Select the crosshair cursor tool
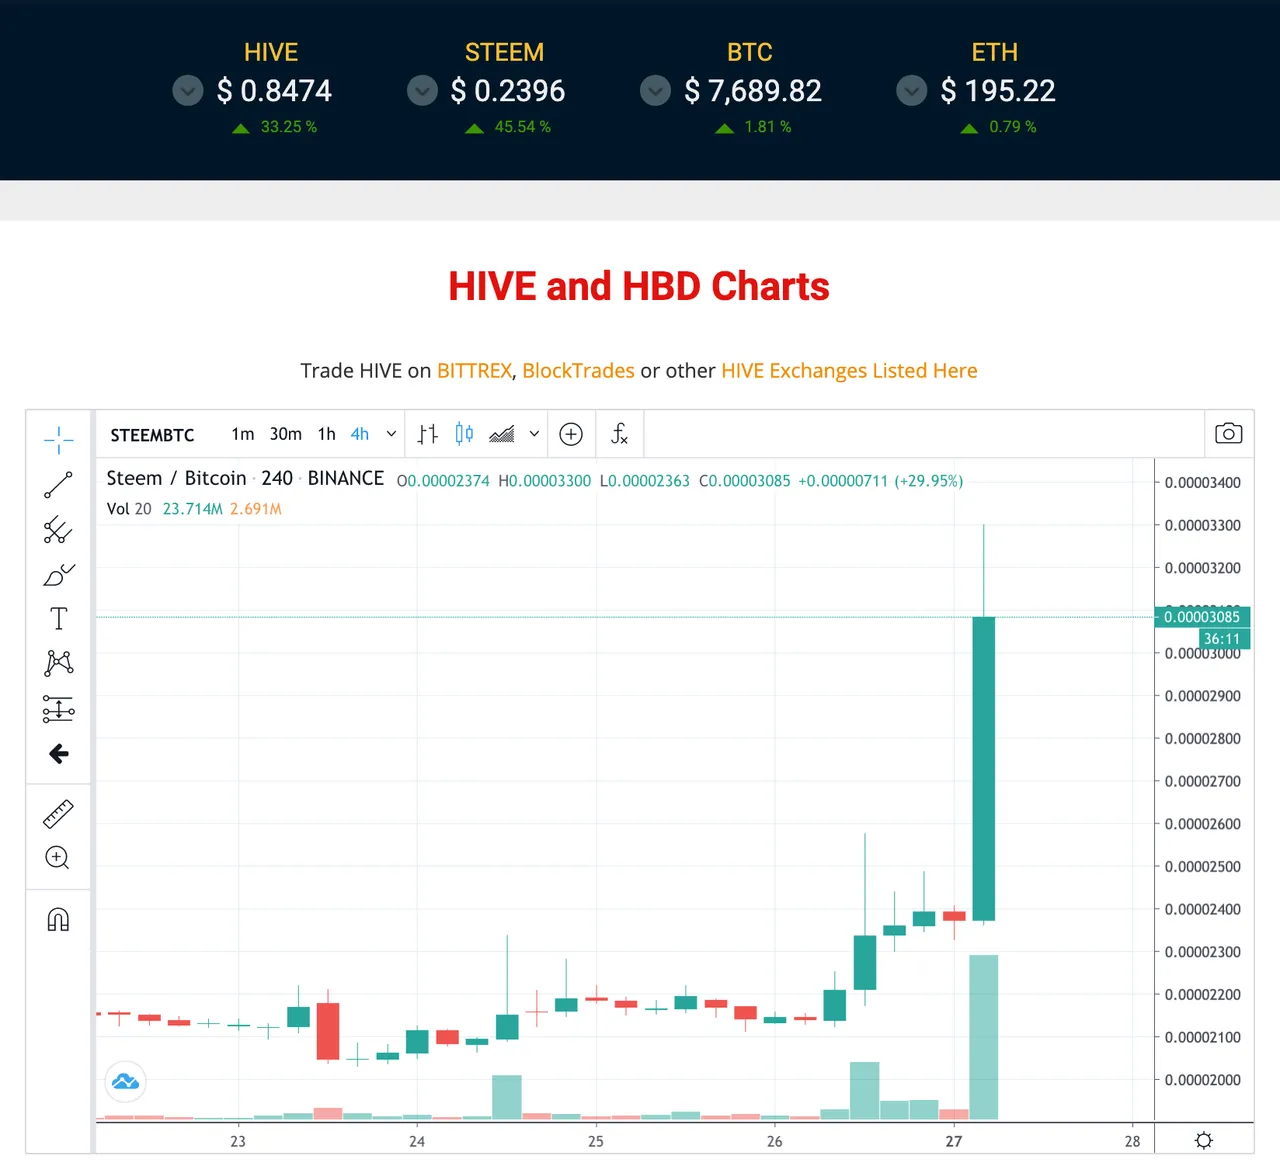The width and height of the screenshot is (1280, 1167). pyautogui.click(x=59, y=440)
